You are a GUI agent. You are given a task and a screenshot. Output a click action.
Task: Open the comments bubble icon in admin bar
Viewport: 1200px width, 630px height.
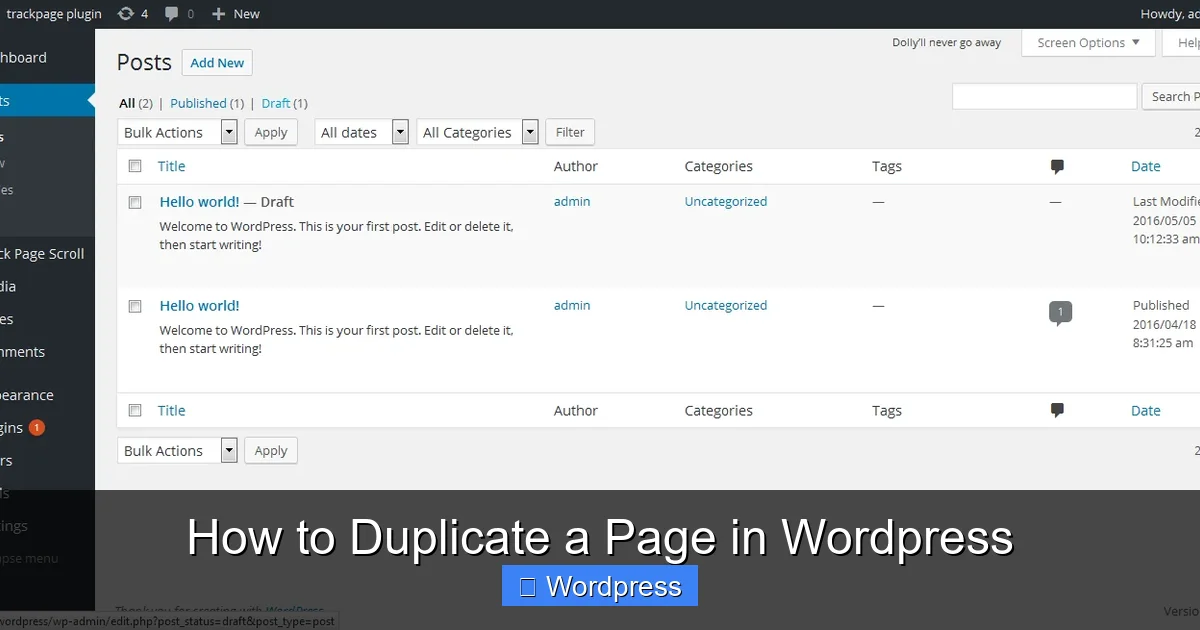pyautogui.click(x=172, y=14)
